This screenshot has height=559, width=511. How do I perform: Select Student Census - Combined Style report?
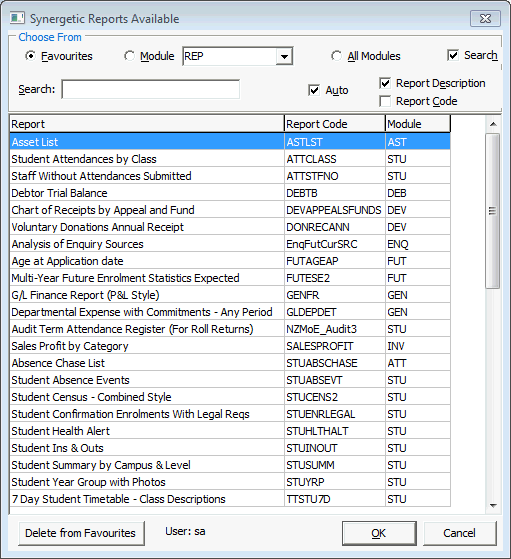230,397
